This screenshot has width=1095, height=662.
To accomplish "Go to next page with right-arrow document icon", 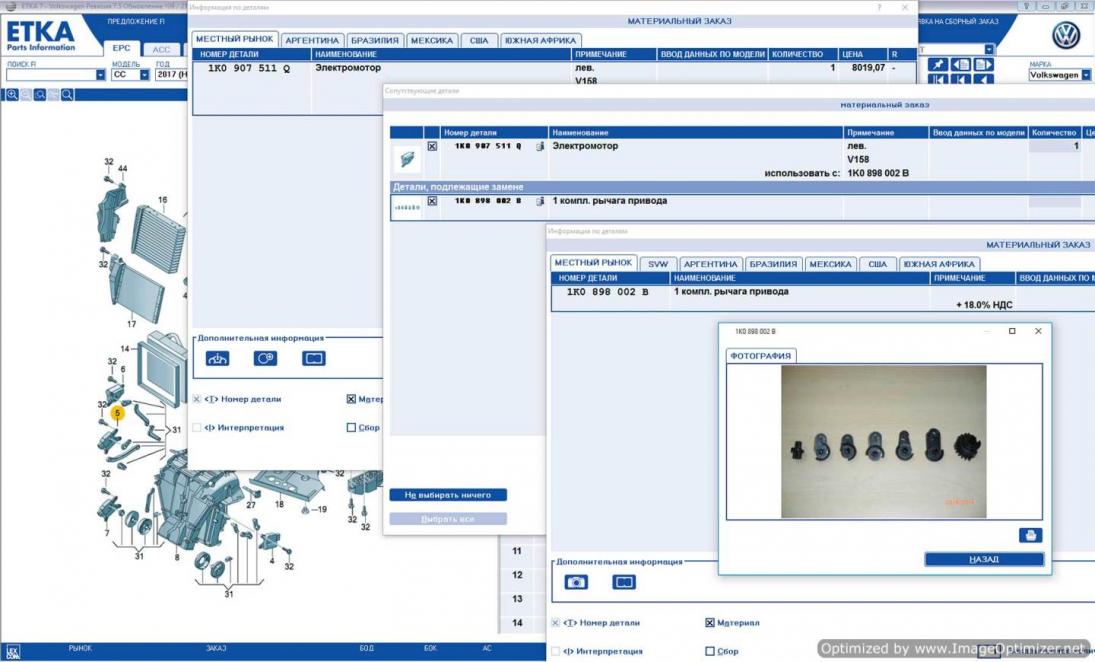I will pyautogui.click(x=983, y=65).
